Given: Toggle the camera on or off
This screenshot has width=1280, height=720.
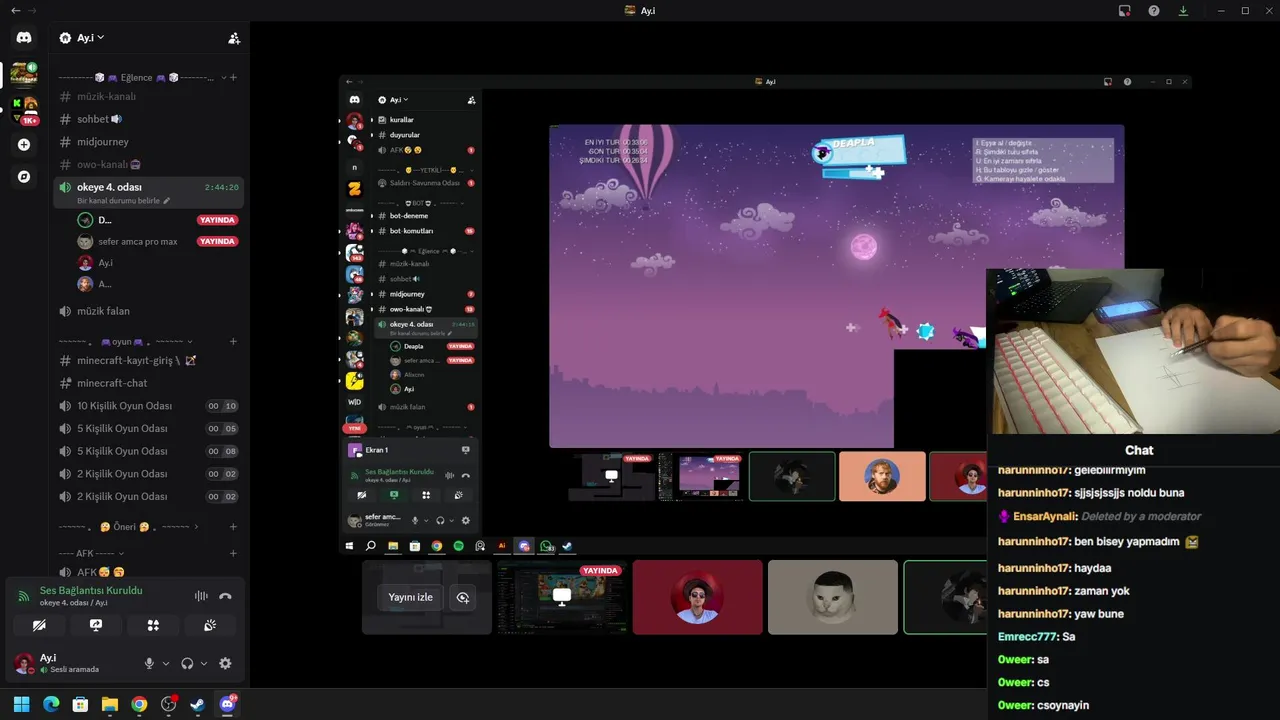Looking at the screenshot, I should pyautogui.click(x=39, y=625).
